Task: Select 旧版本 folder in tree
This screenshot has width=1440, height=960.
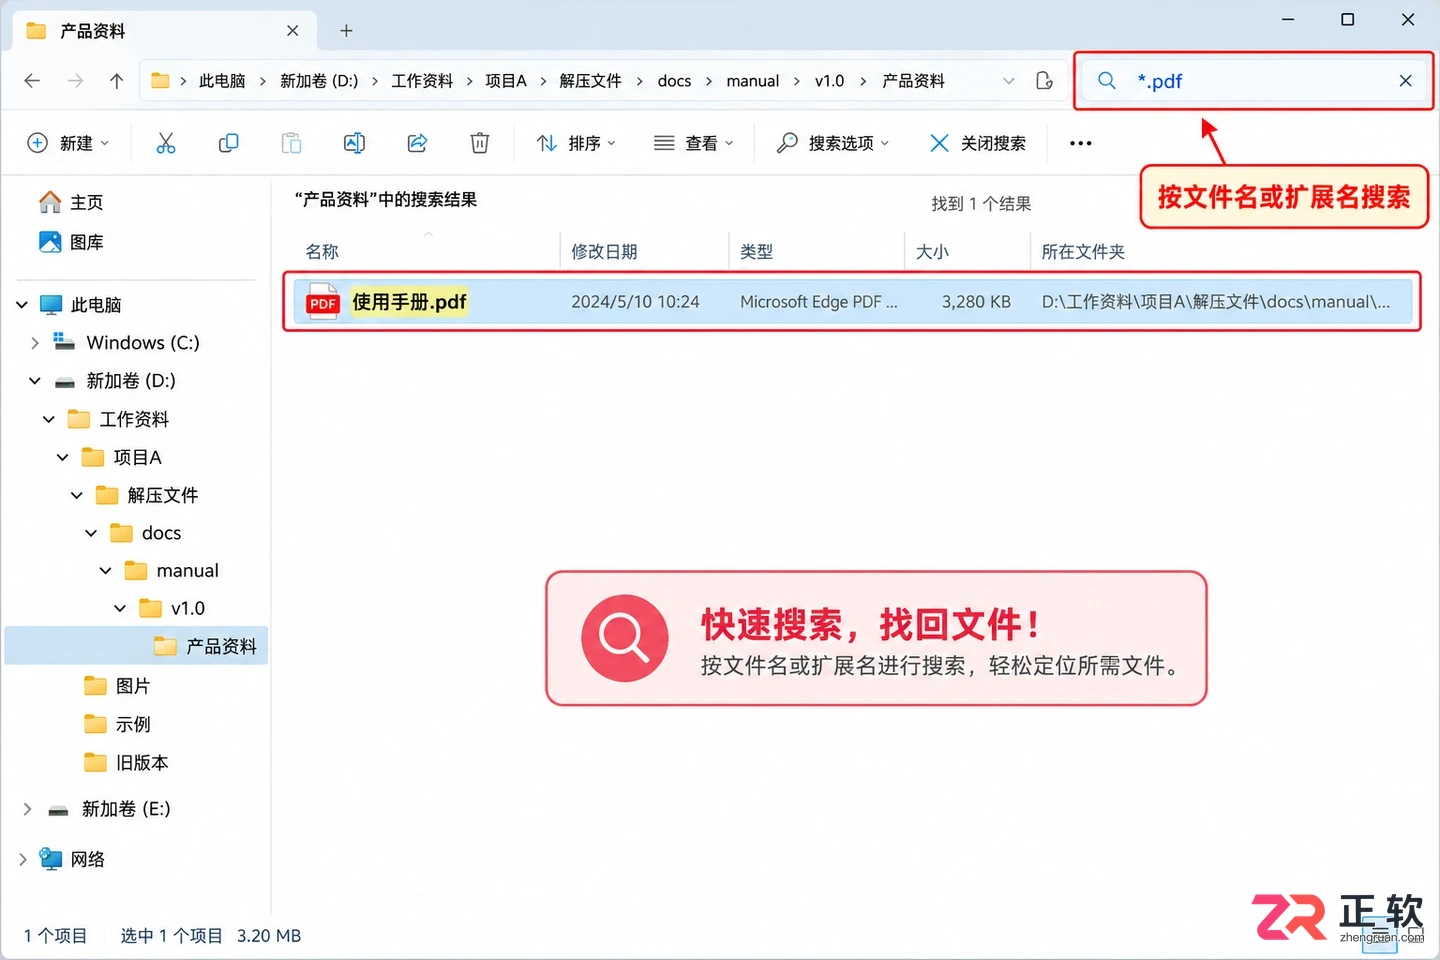Action: point(126,762)
